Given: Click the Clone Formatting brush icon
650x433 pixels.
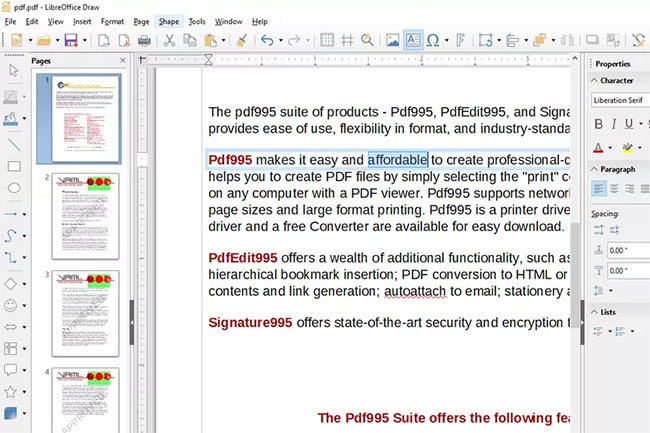Looking at the screenshot, I should pos(242,40).
